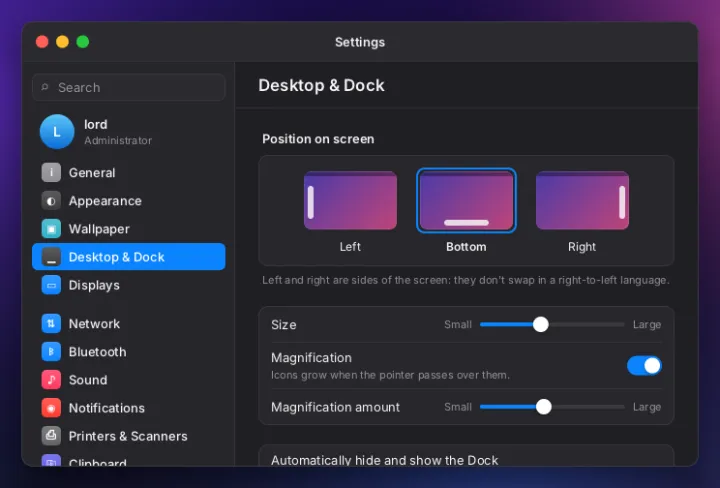The height and width of the screenshot is (488, 720).
Task: Click the Administrator subtitle text
Action: (118, 140)
